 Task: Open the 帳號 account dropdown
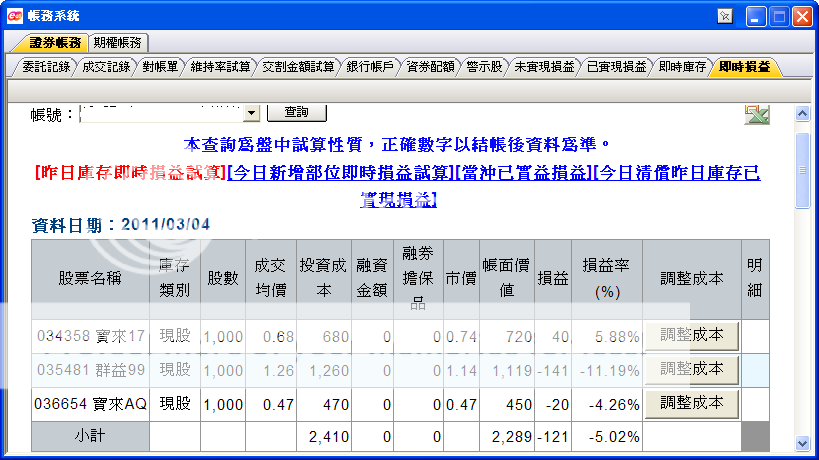coord(251,115)
